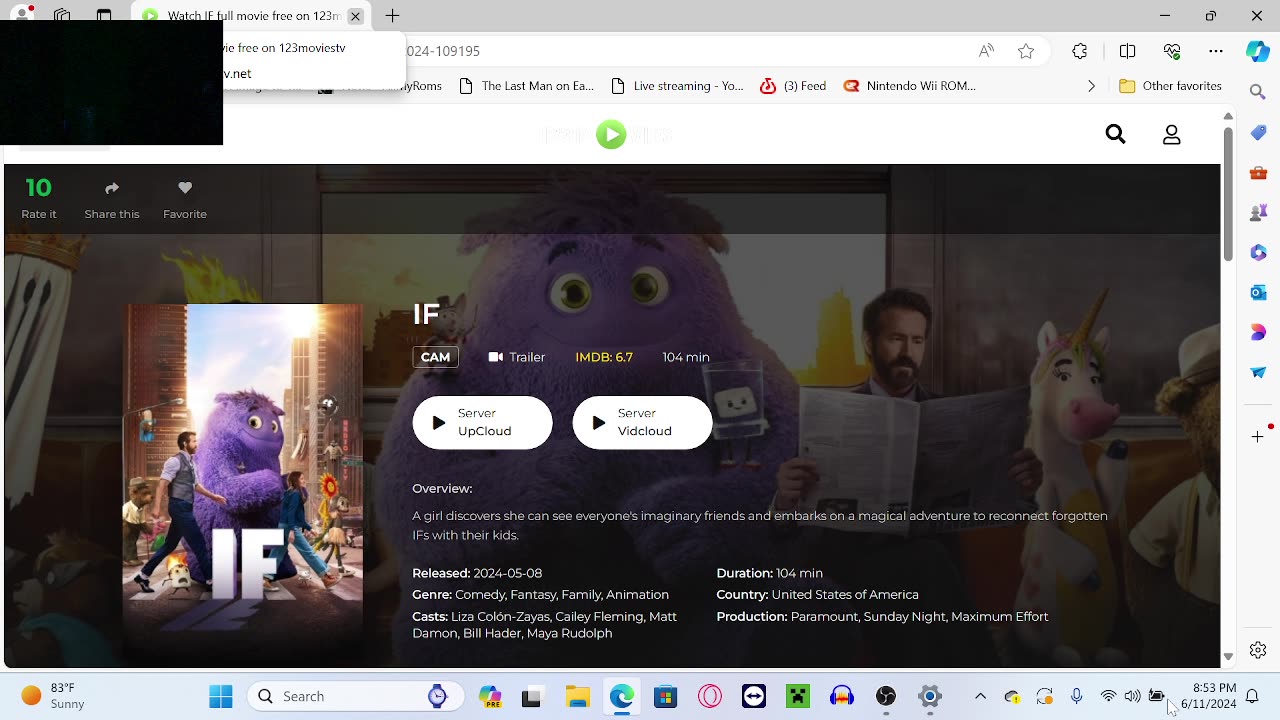Toggle Edge Read aloud icon
The width and height of the screenshot is (1280, 720).
986,51
